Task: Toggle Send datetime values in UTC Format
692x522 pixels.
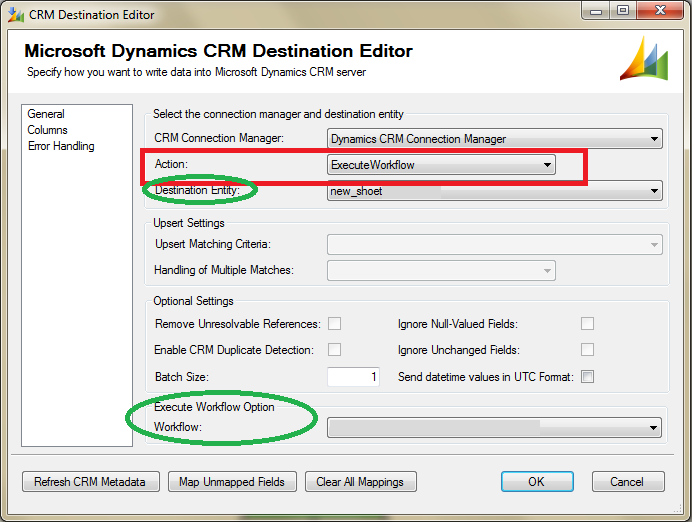Action: (x=587, y=376)
